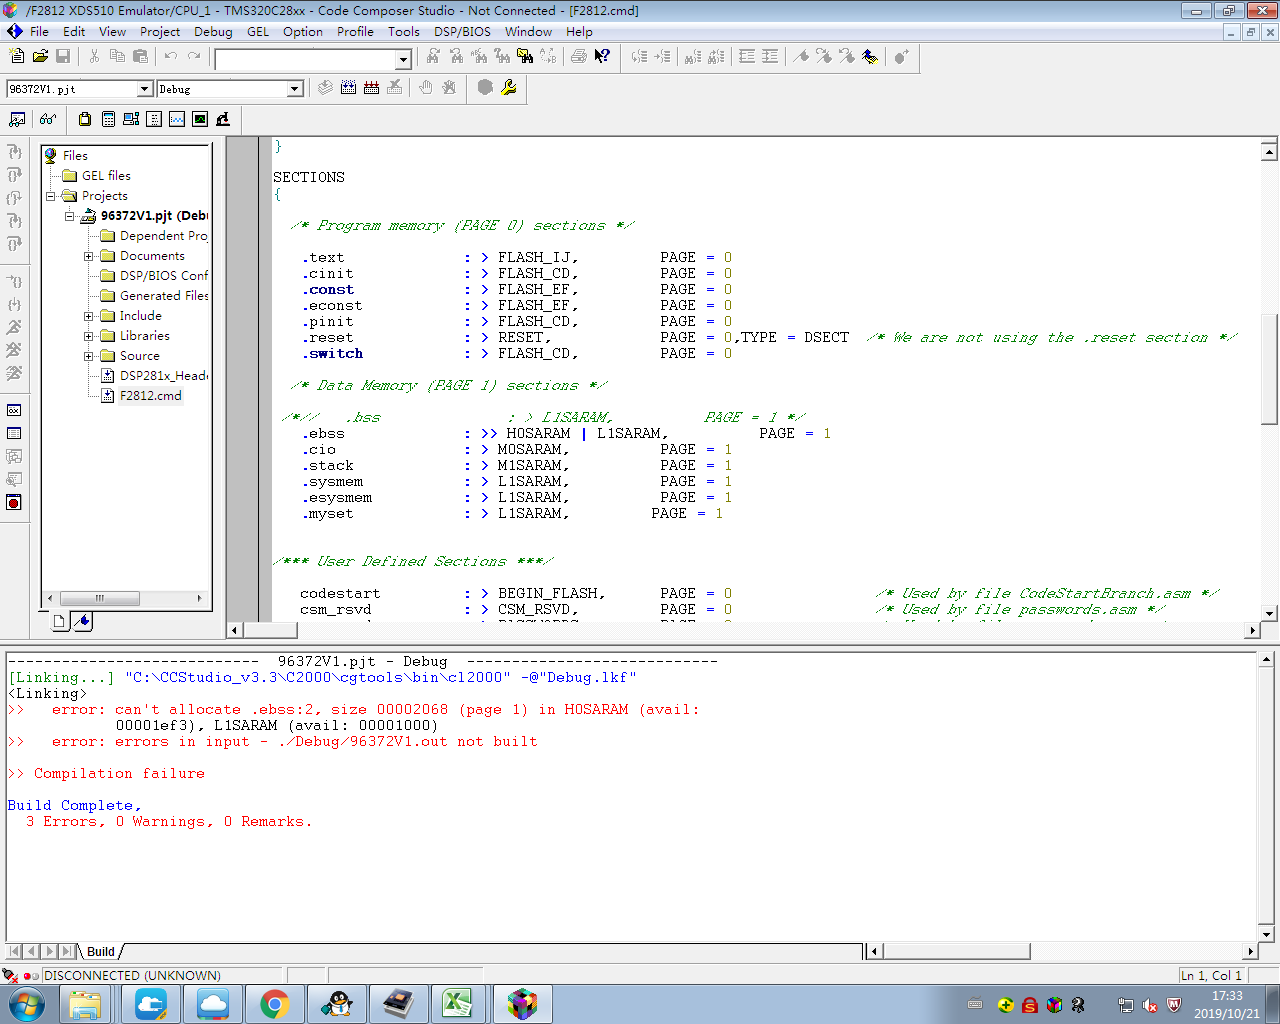Click the Print icon in the toolbar
The width and height of the screenshot is (1280, 1024).
(579, 57)
